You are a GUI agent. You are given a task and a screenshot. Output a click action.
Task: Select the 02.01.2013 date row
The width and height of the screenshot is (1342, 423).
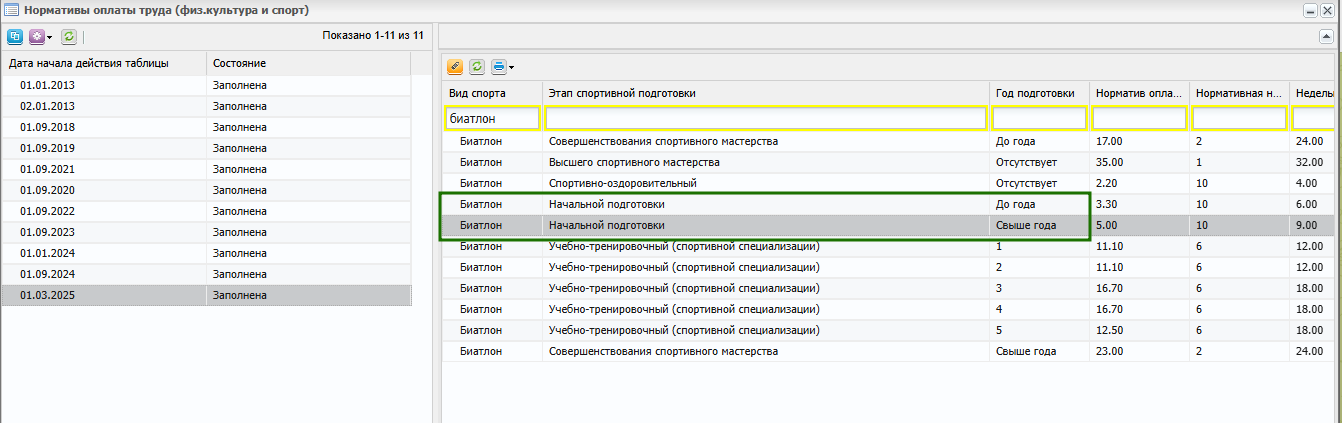[x=206, y=106]
